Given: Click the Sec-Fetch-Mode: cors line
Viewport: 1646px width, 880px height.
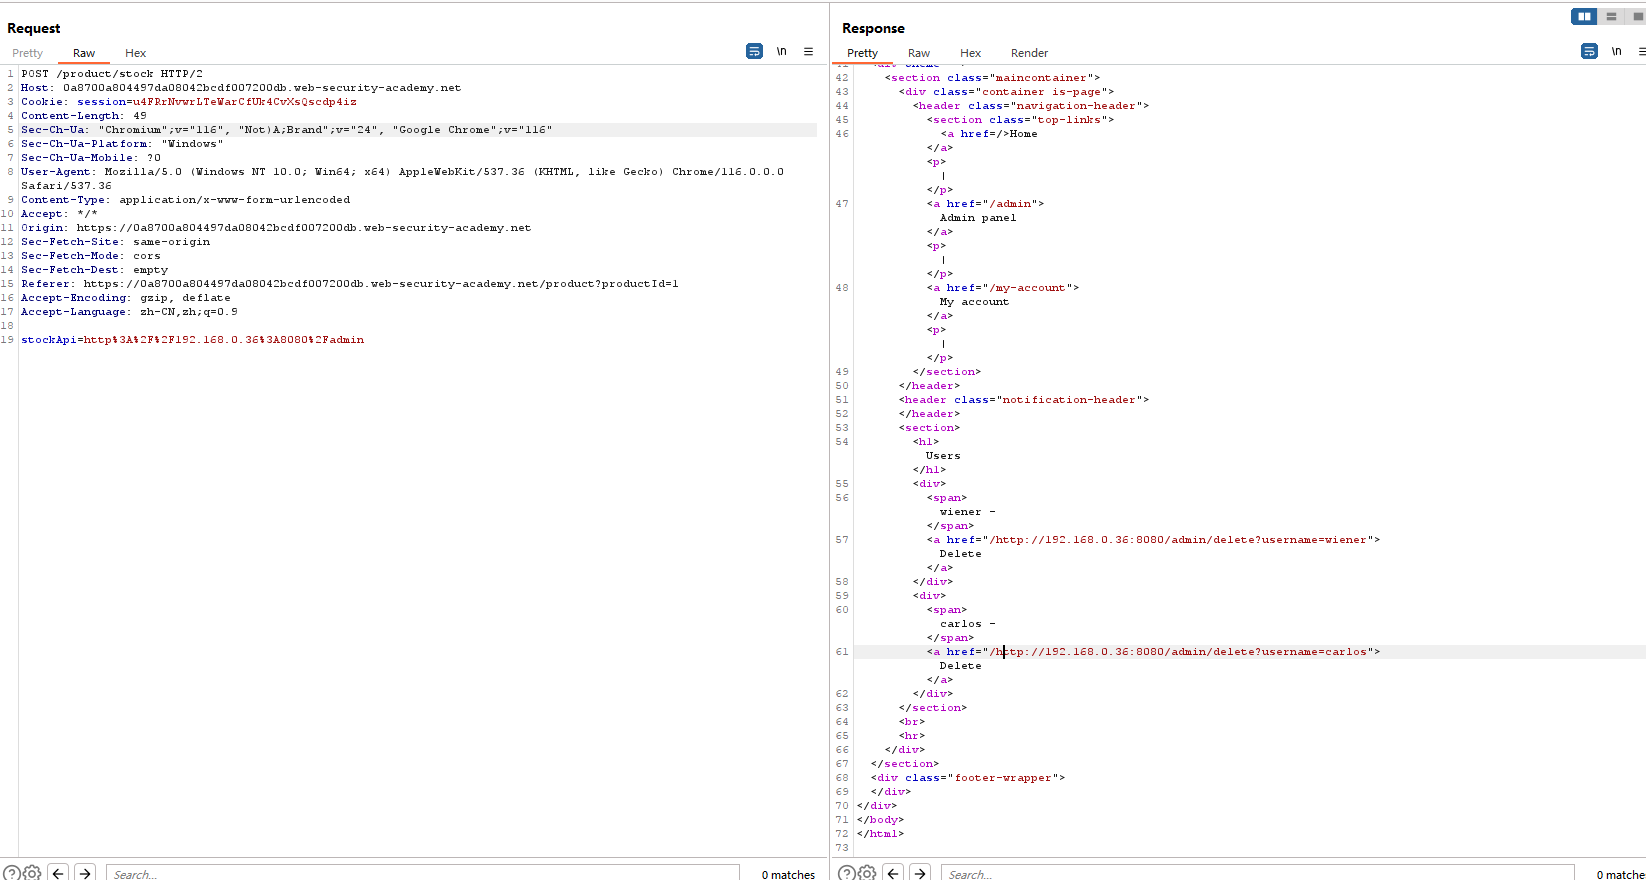Looking at the screenshot, I should coord(91,256).
